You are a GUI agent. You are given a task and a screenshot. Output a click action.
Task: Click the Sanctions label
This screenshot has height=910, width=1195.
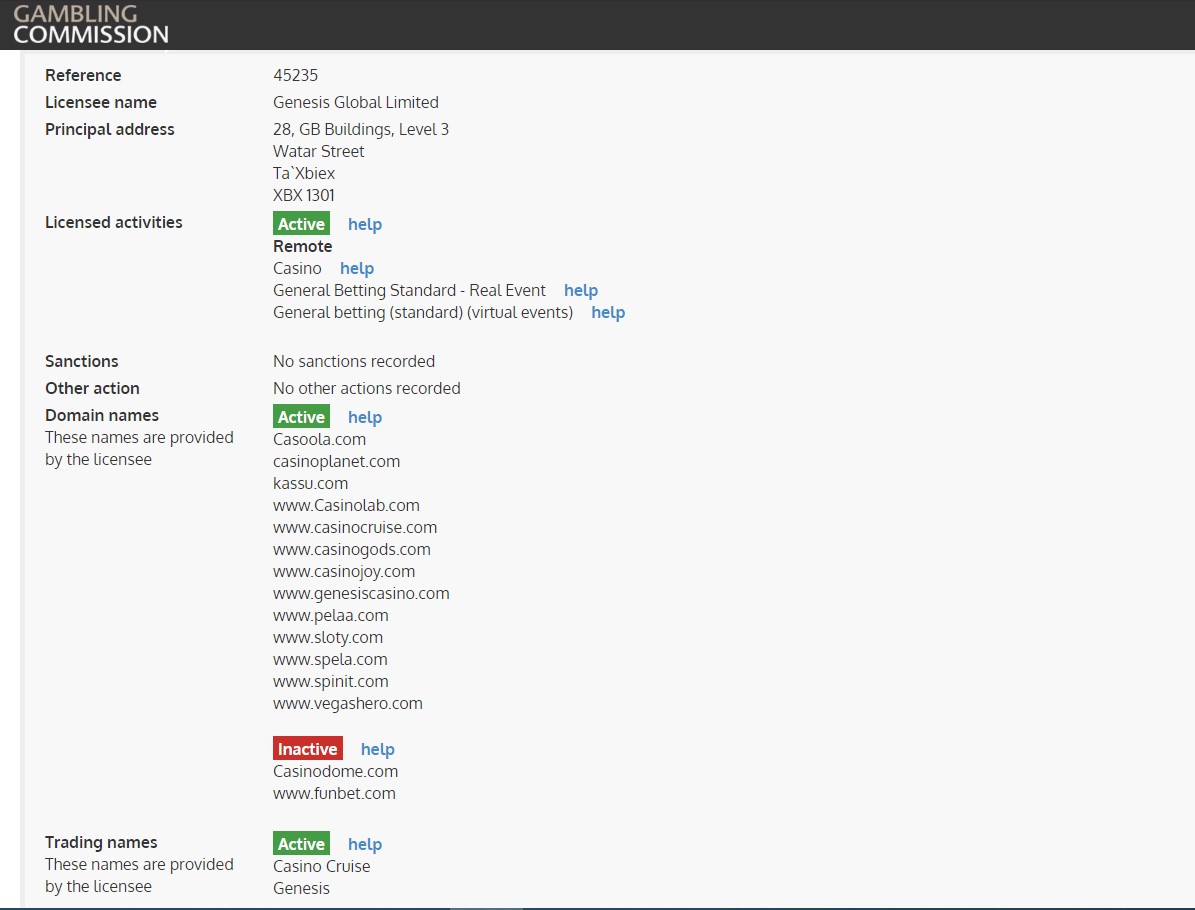pos(82,361)
